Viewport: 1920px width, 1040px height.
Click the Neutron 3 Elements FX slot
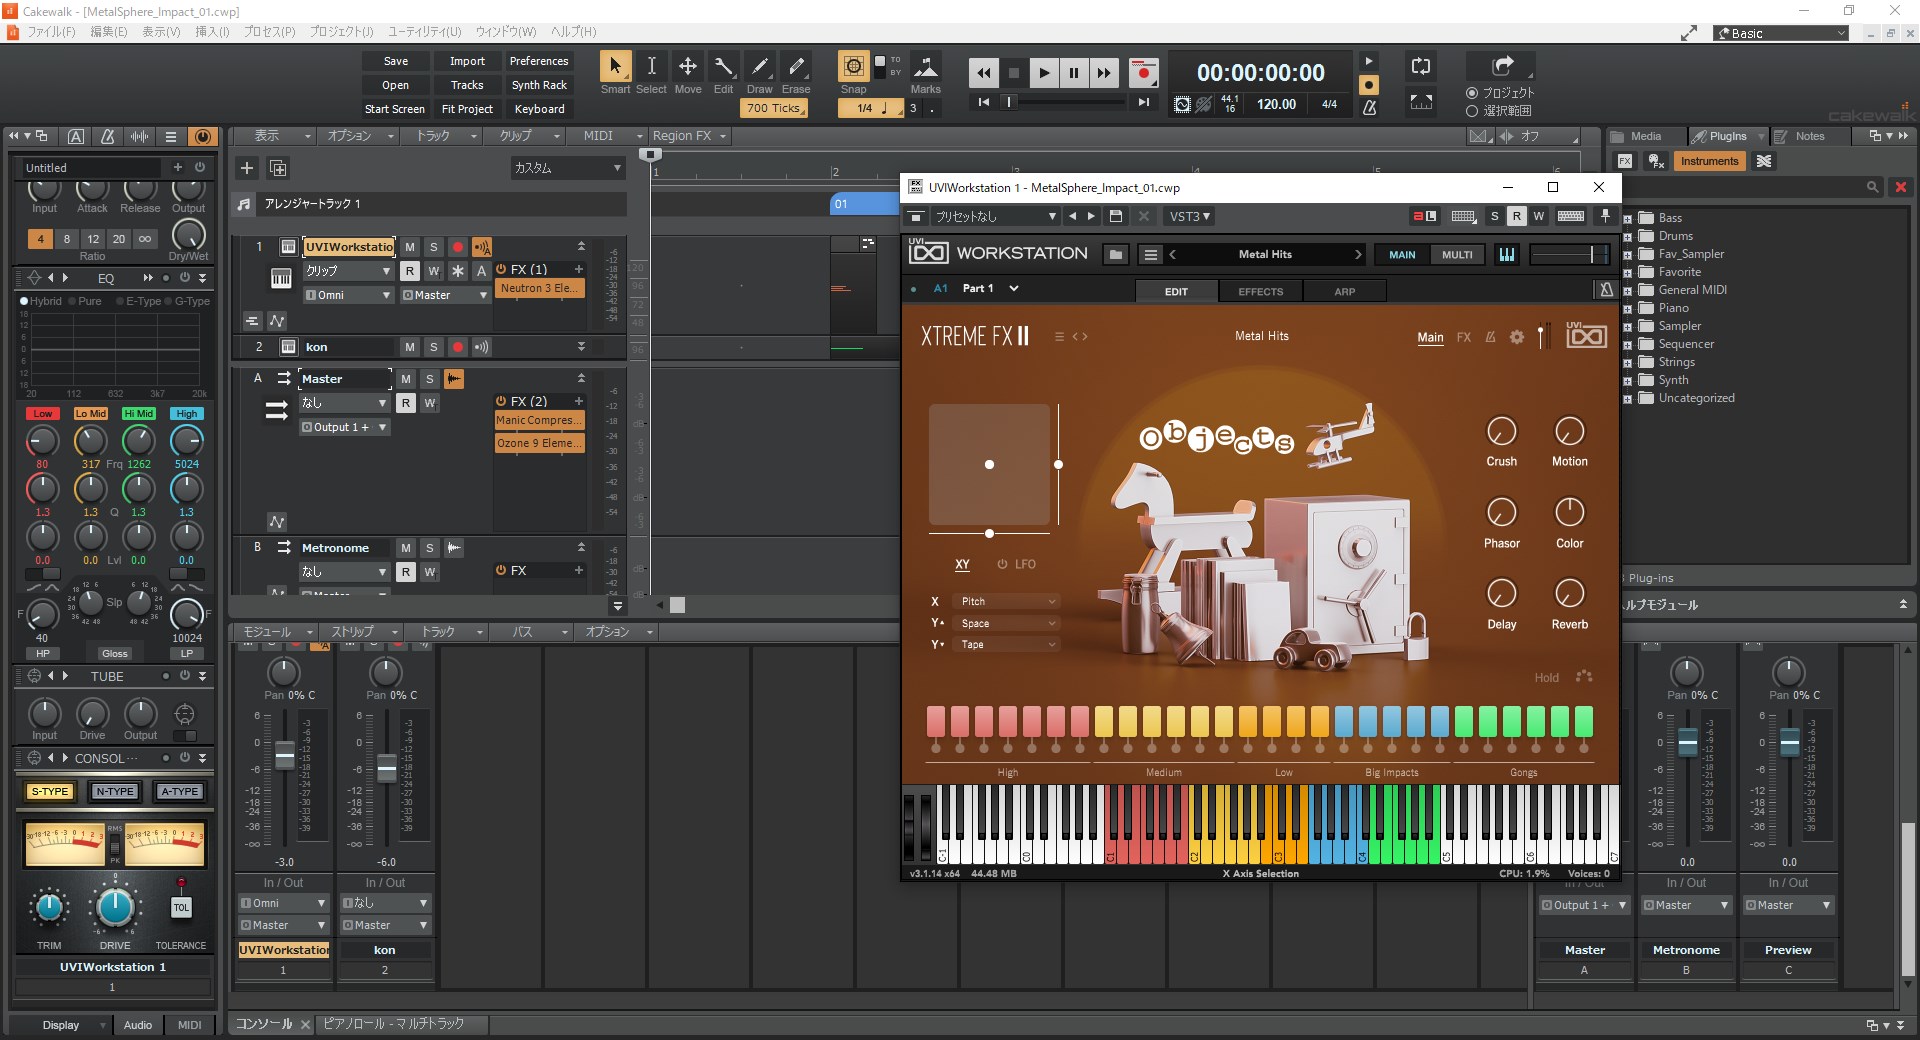point(540,288)
